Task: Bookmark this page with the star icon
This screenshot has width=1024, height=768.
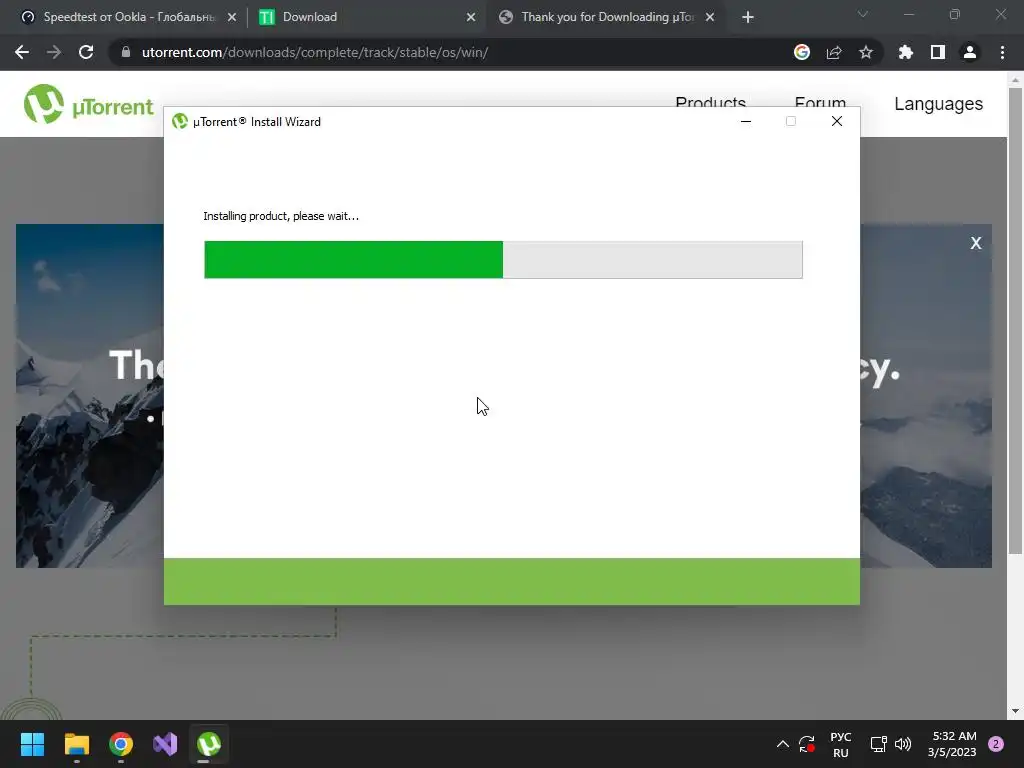Action: click(x=866, y=52)
